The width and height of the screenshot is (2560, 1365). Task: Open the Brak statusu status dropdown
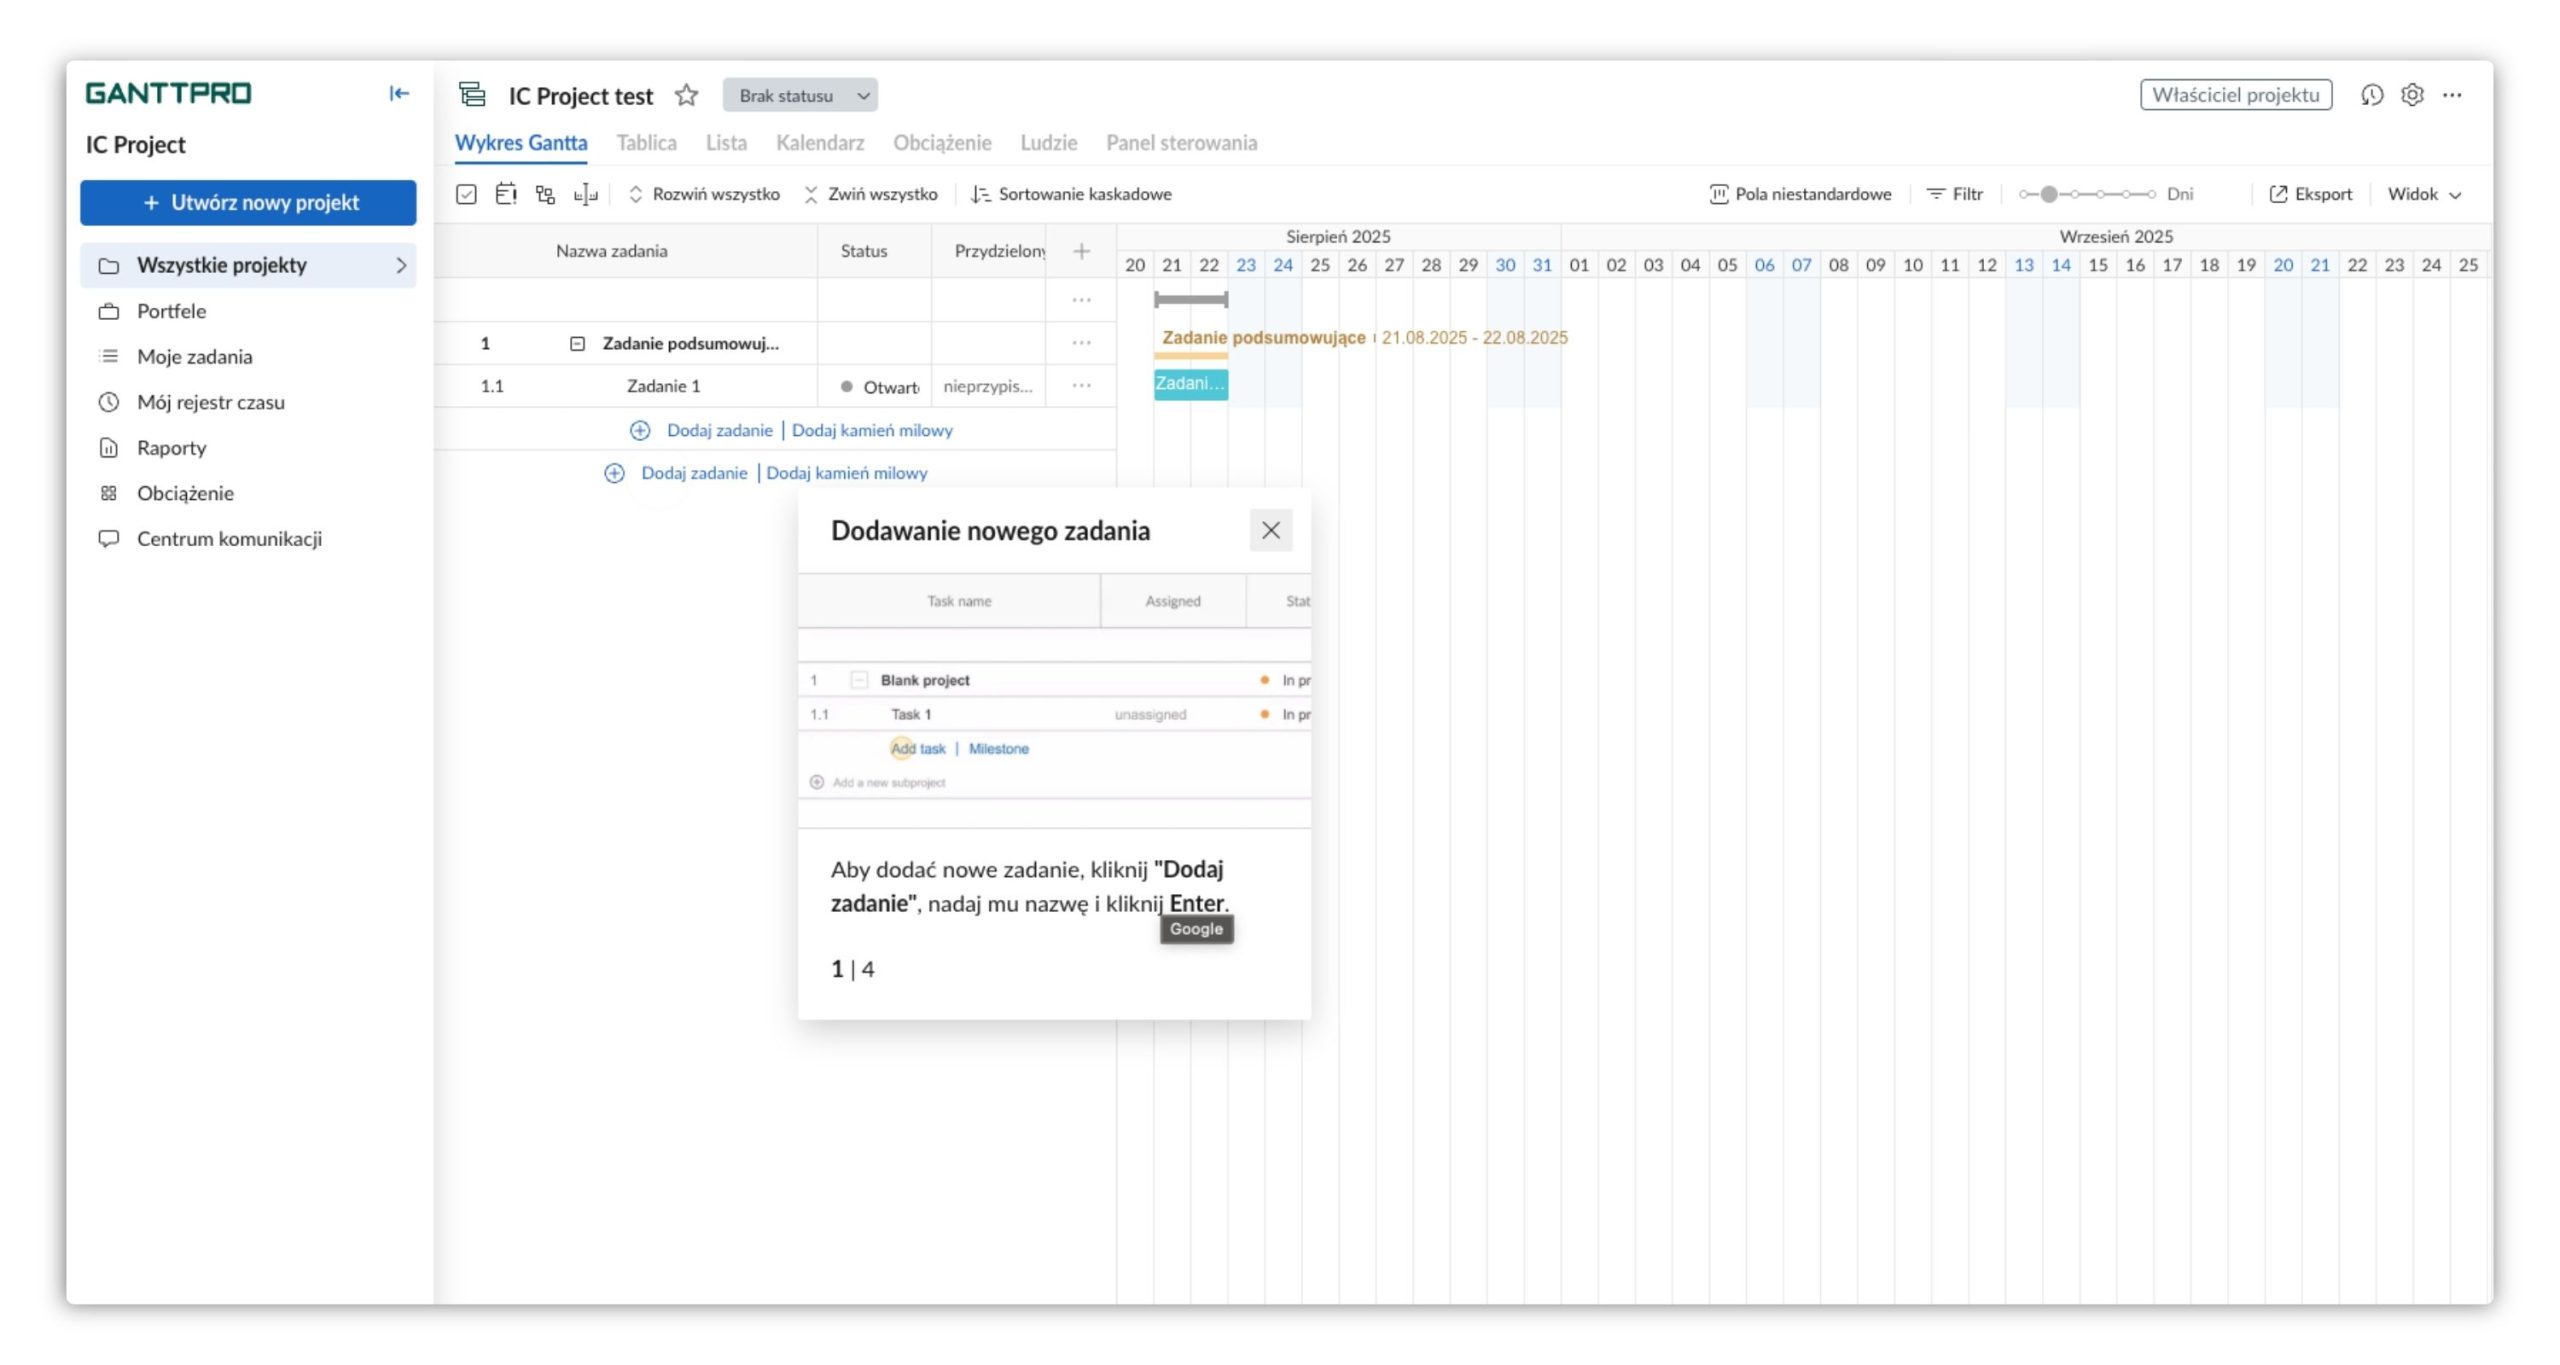tap(800, 95)
